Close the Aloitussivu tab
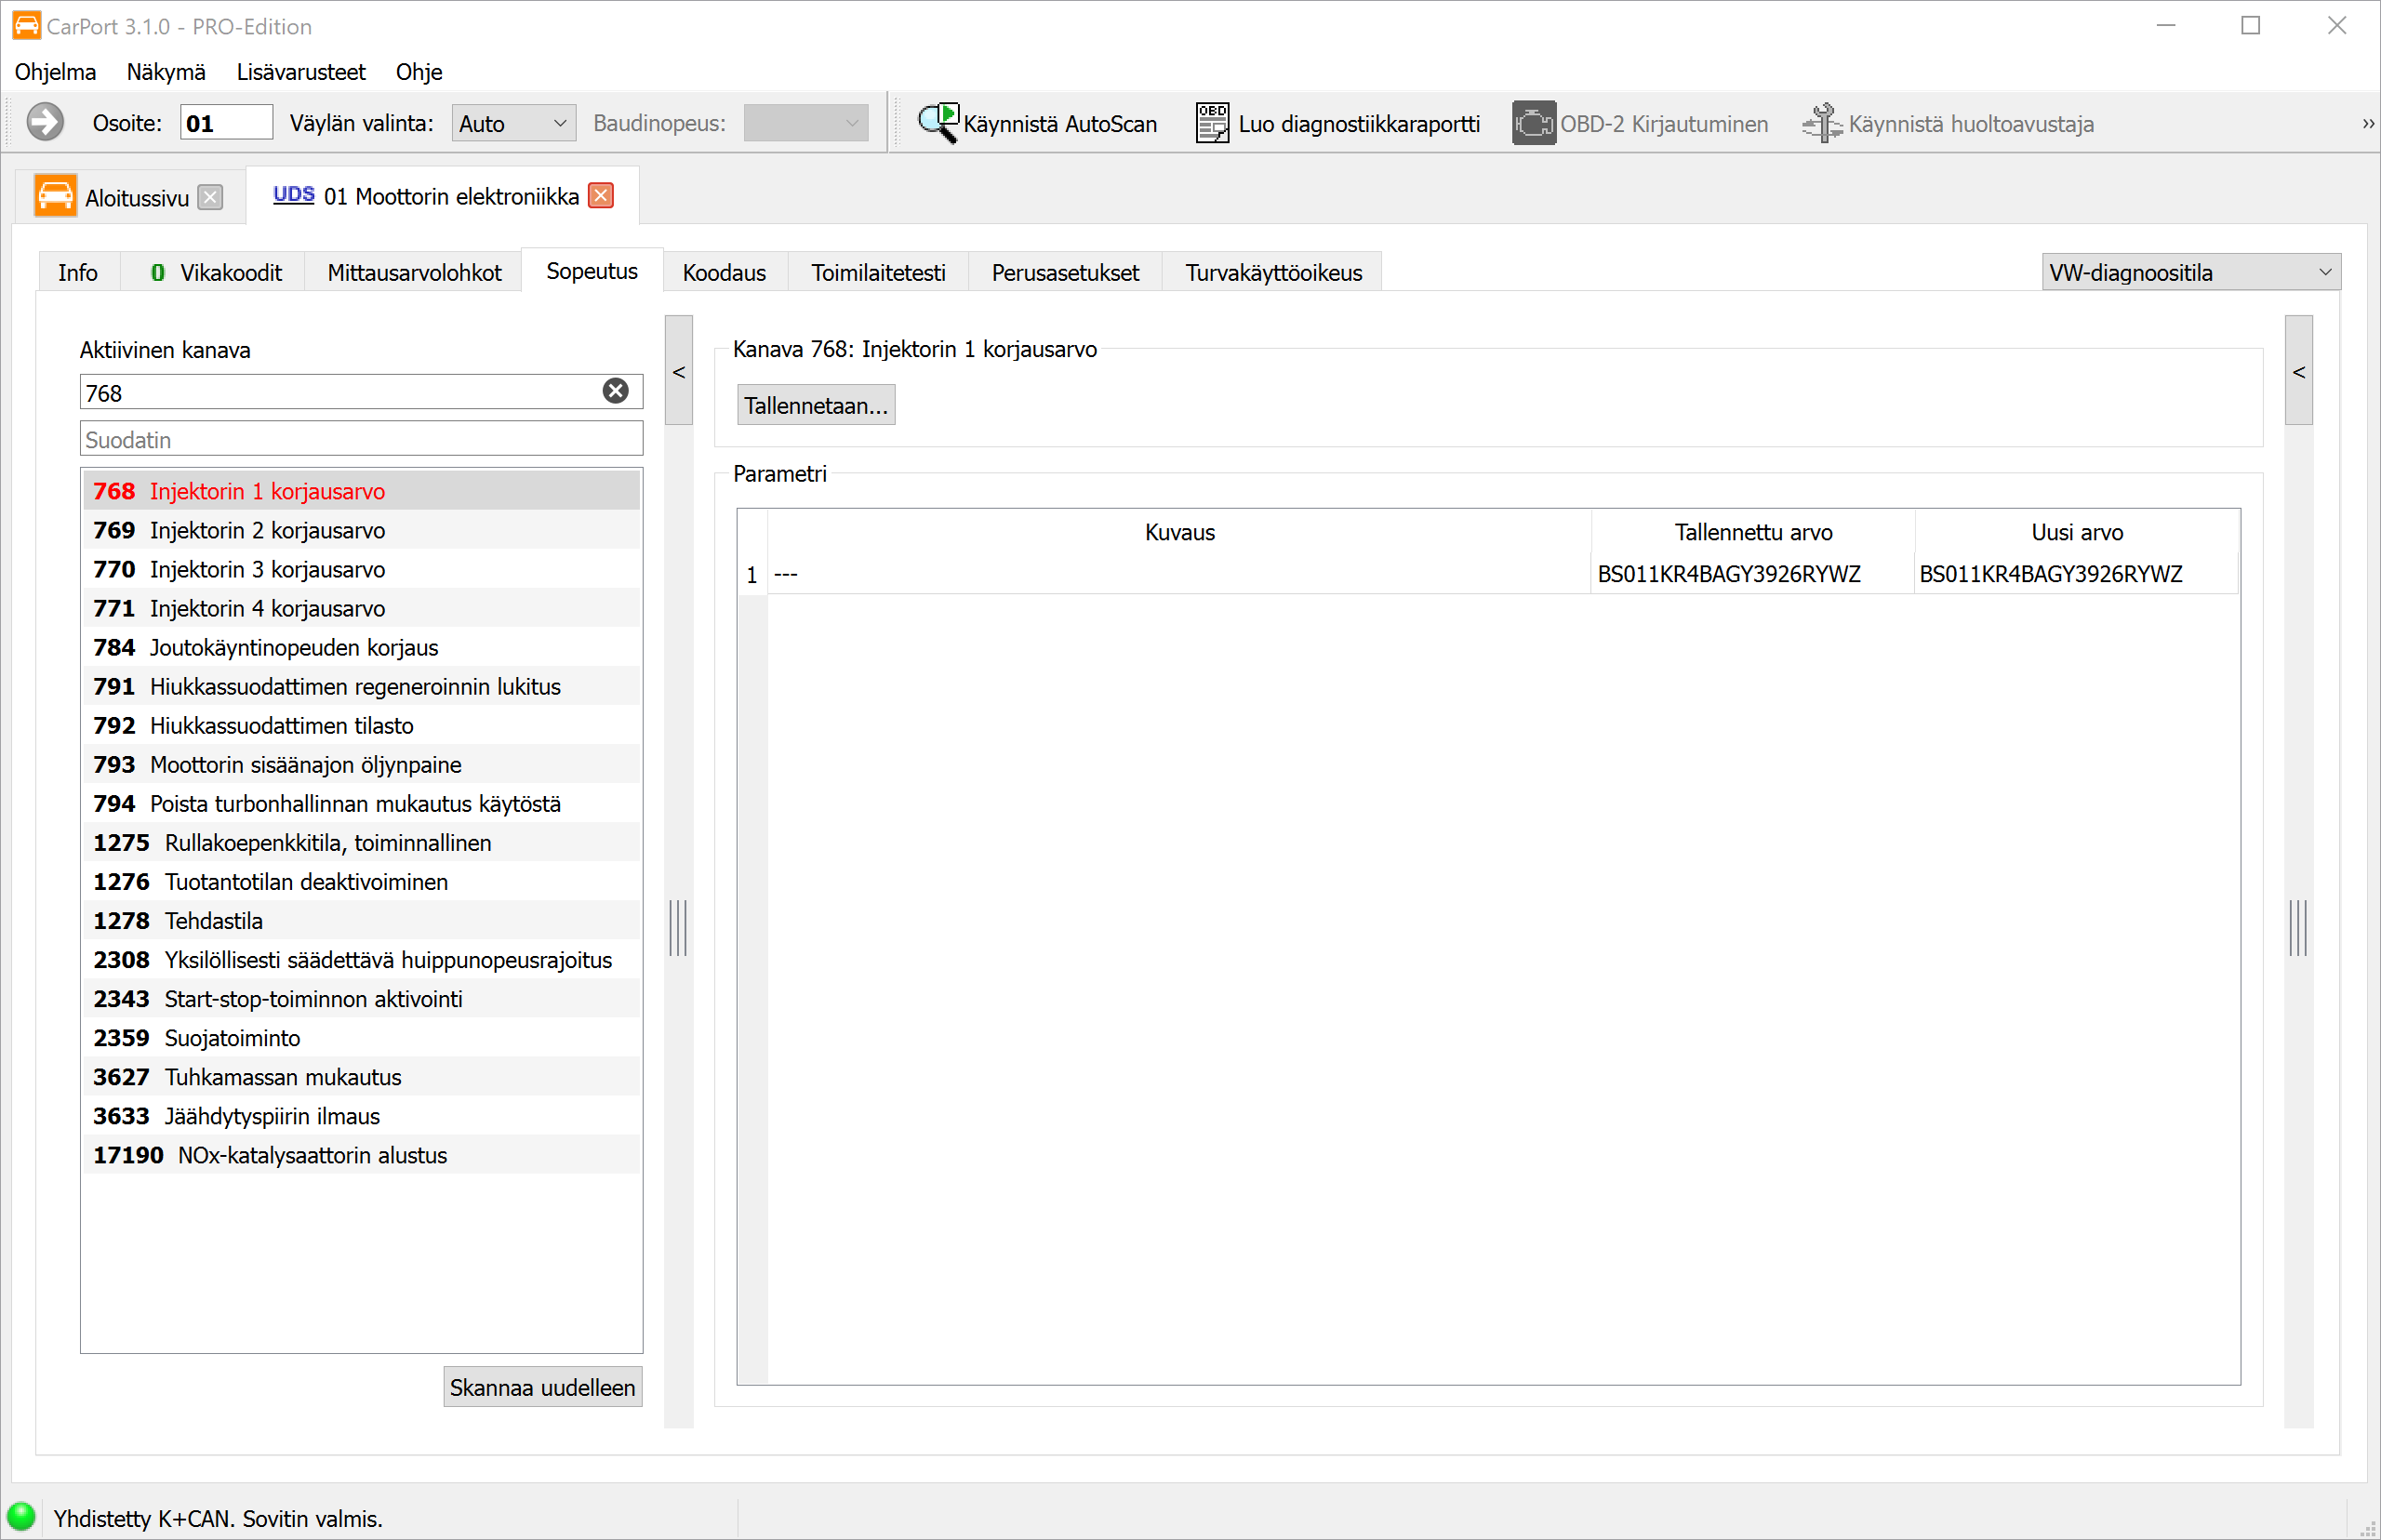Screen dimensions: 2381x1540 (x=210, y=197)
